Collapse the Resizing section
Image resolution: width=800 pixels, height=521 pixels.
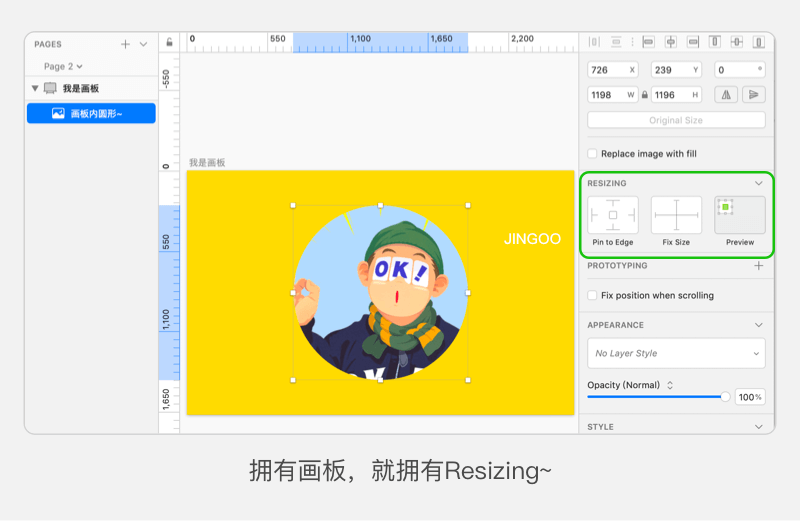759,183
